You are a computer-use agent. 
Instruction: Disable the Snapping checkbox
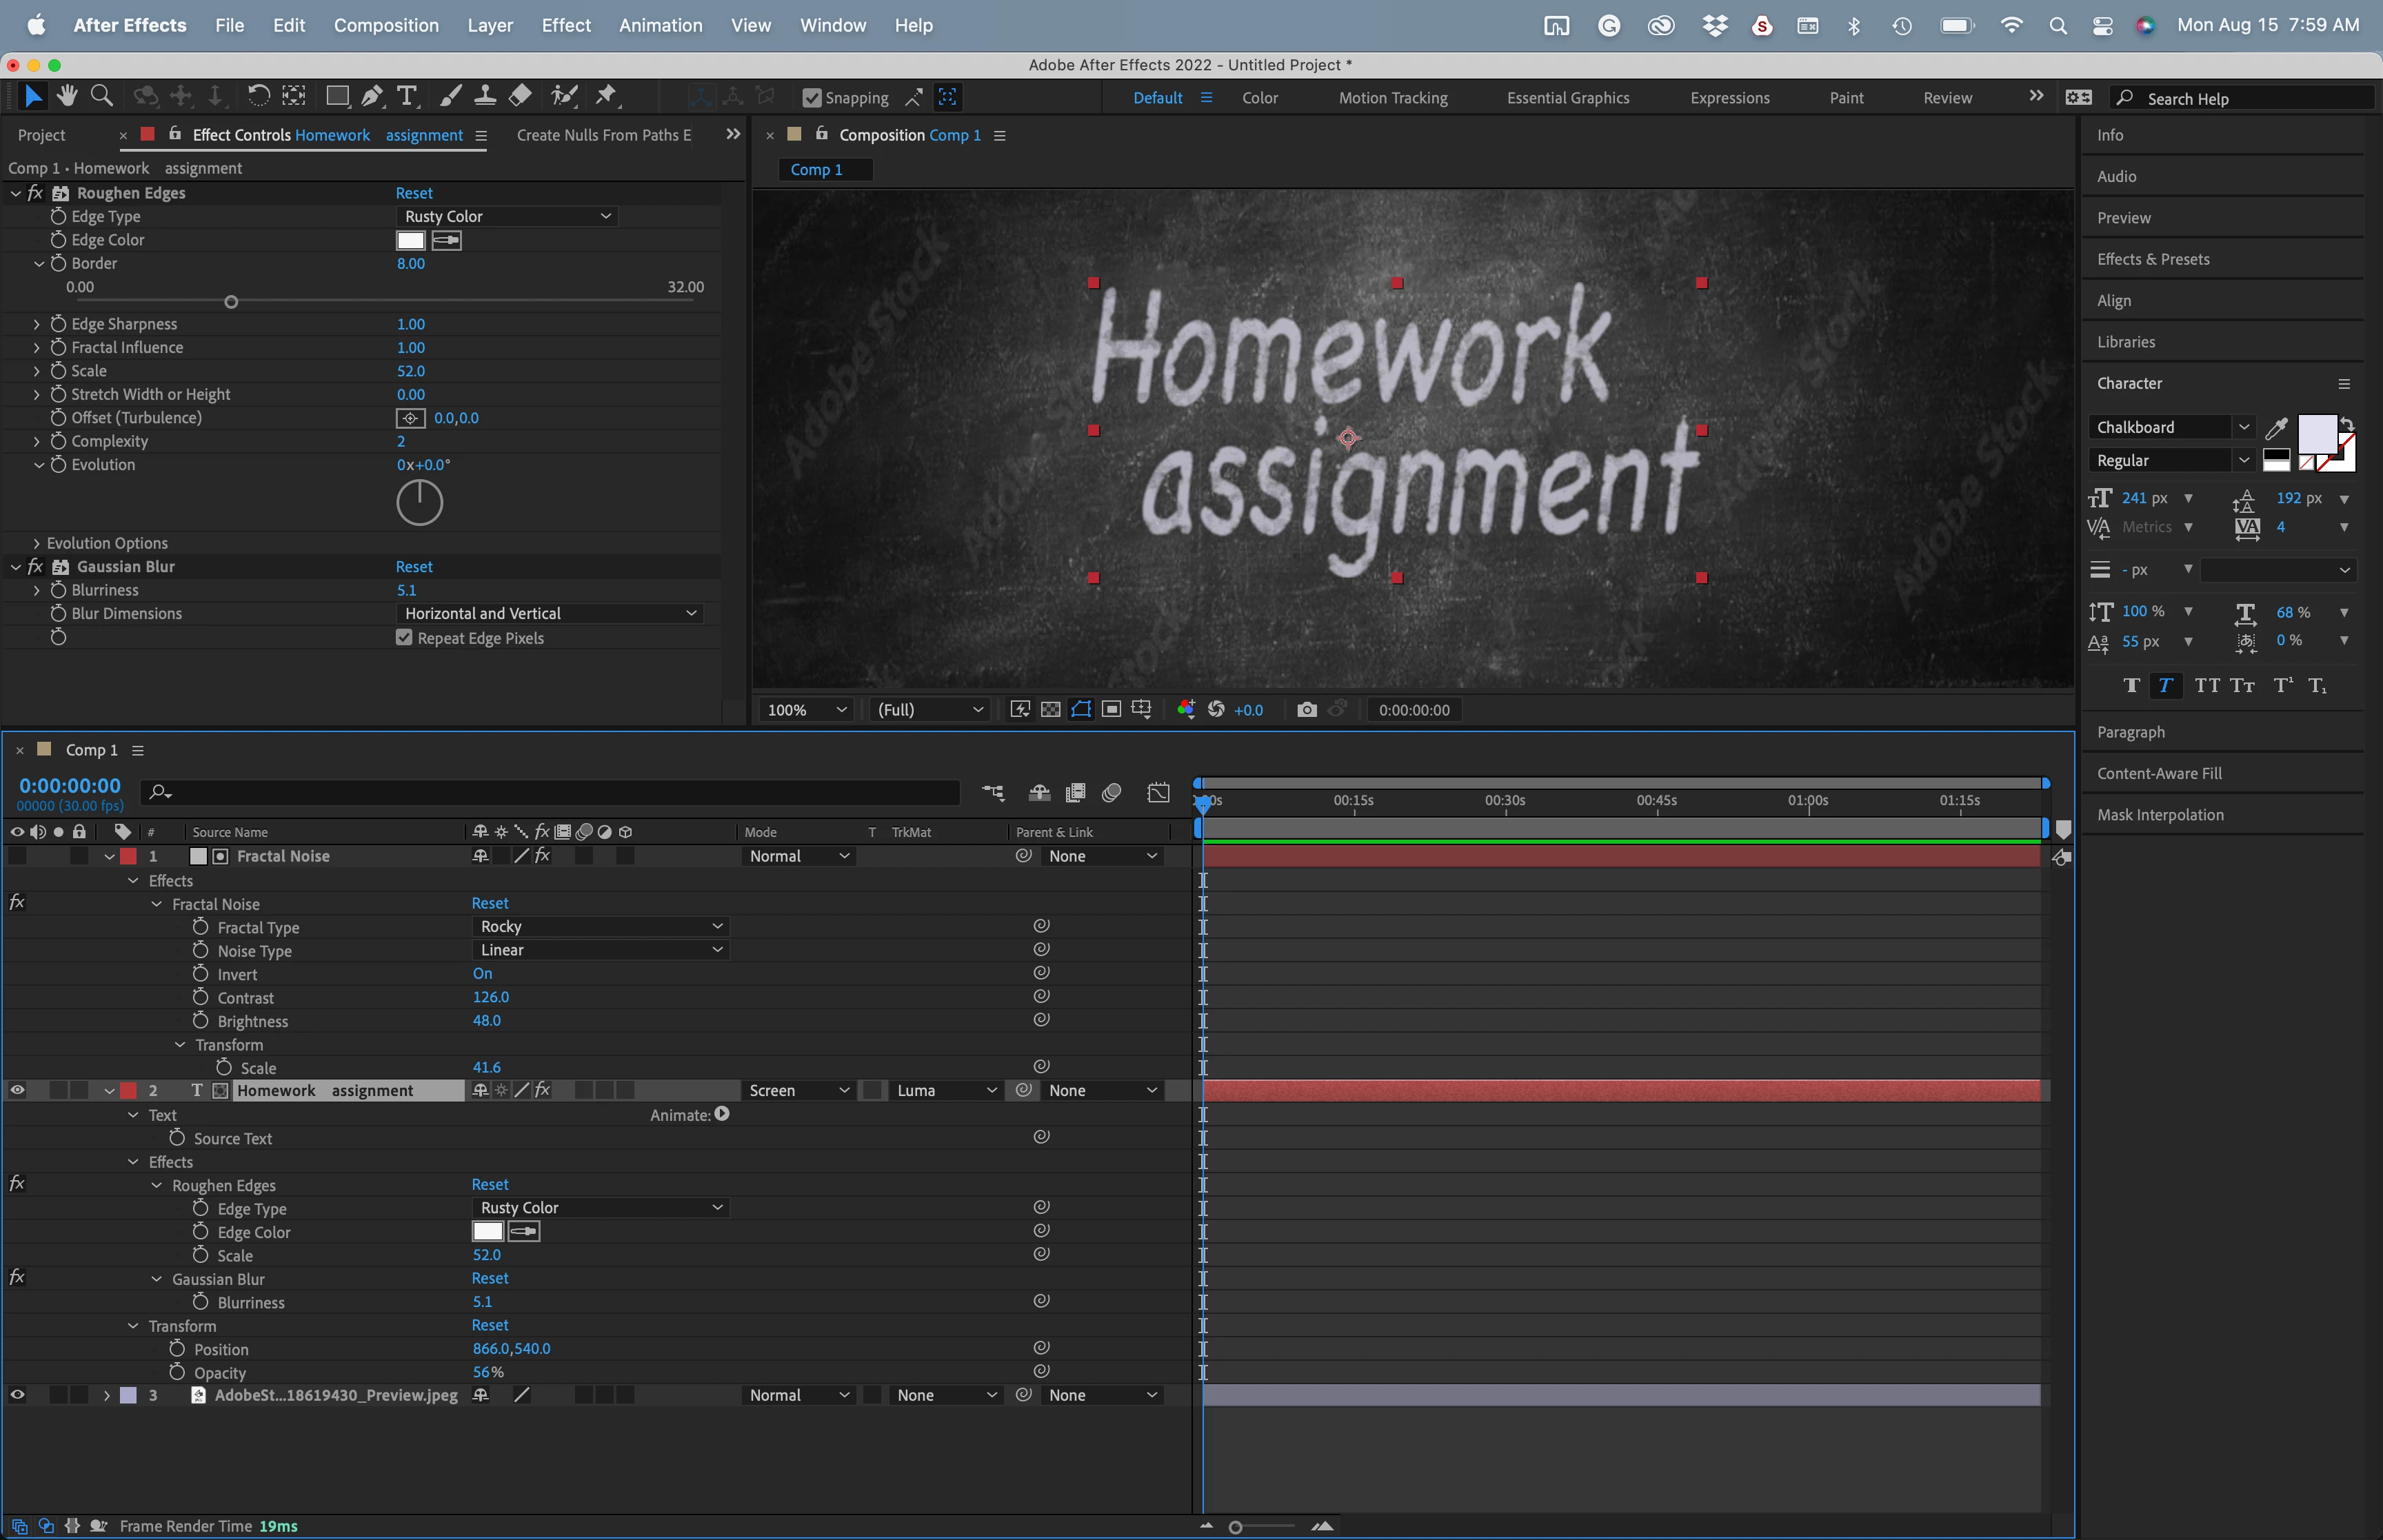pyautogui.click(x=812, y=98)
